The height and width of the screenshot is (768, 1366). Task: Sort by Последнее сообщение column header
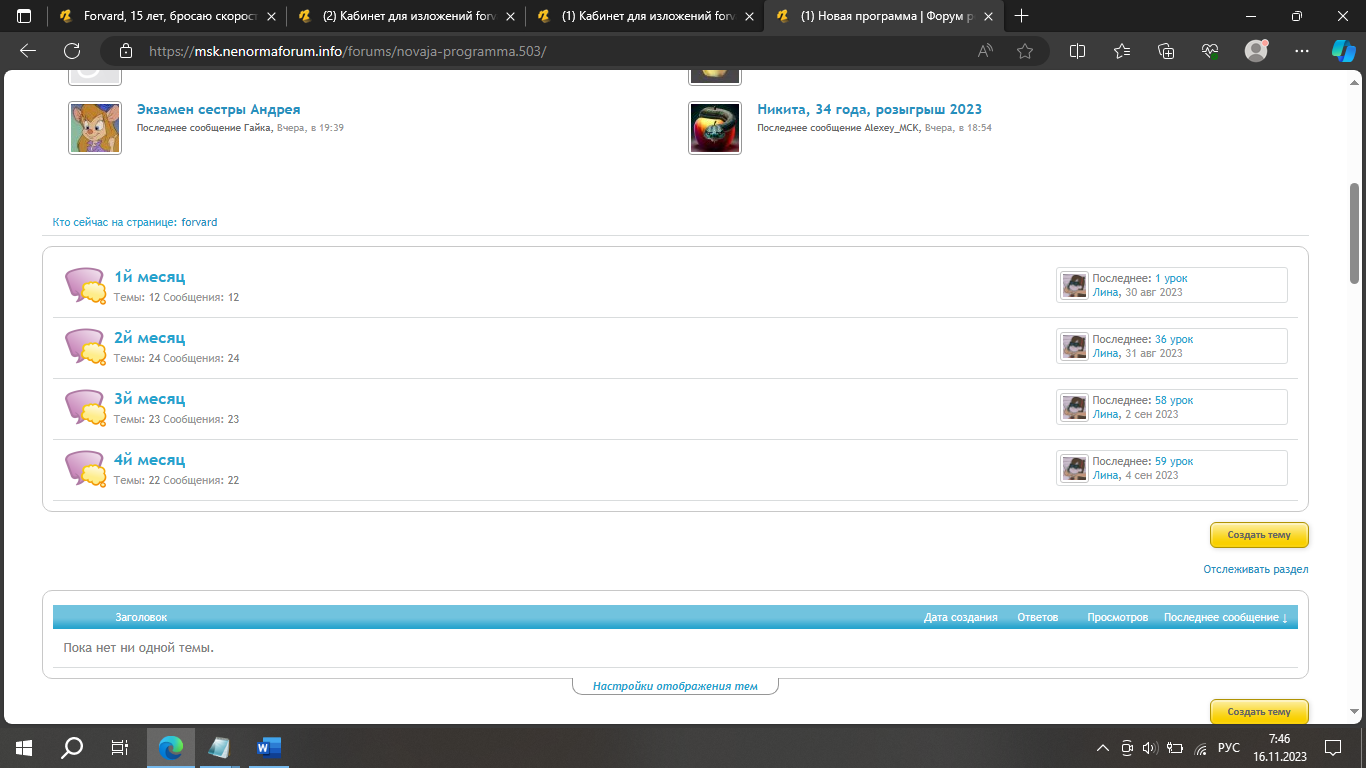[1225, 617]
